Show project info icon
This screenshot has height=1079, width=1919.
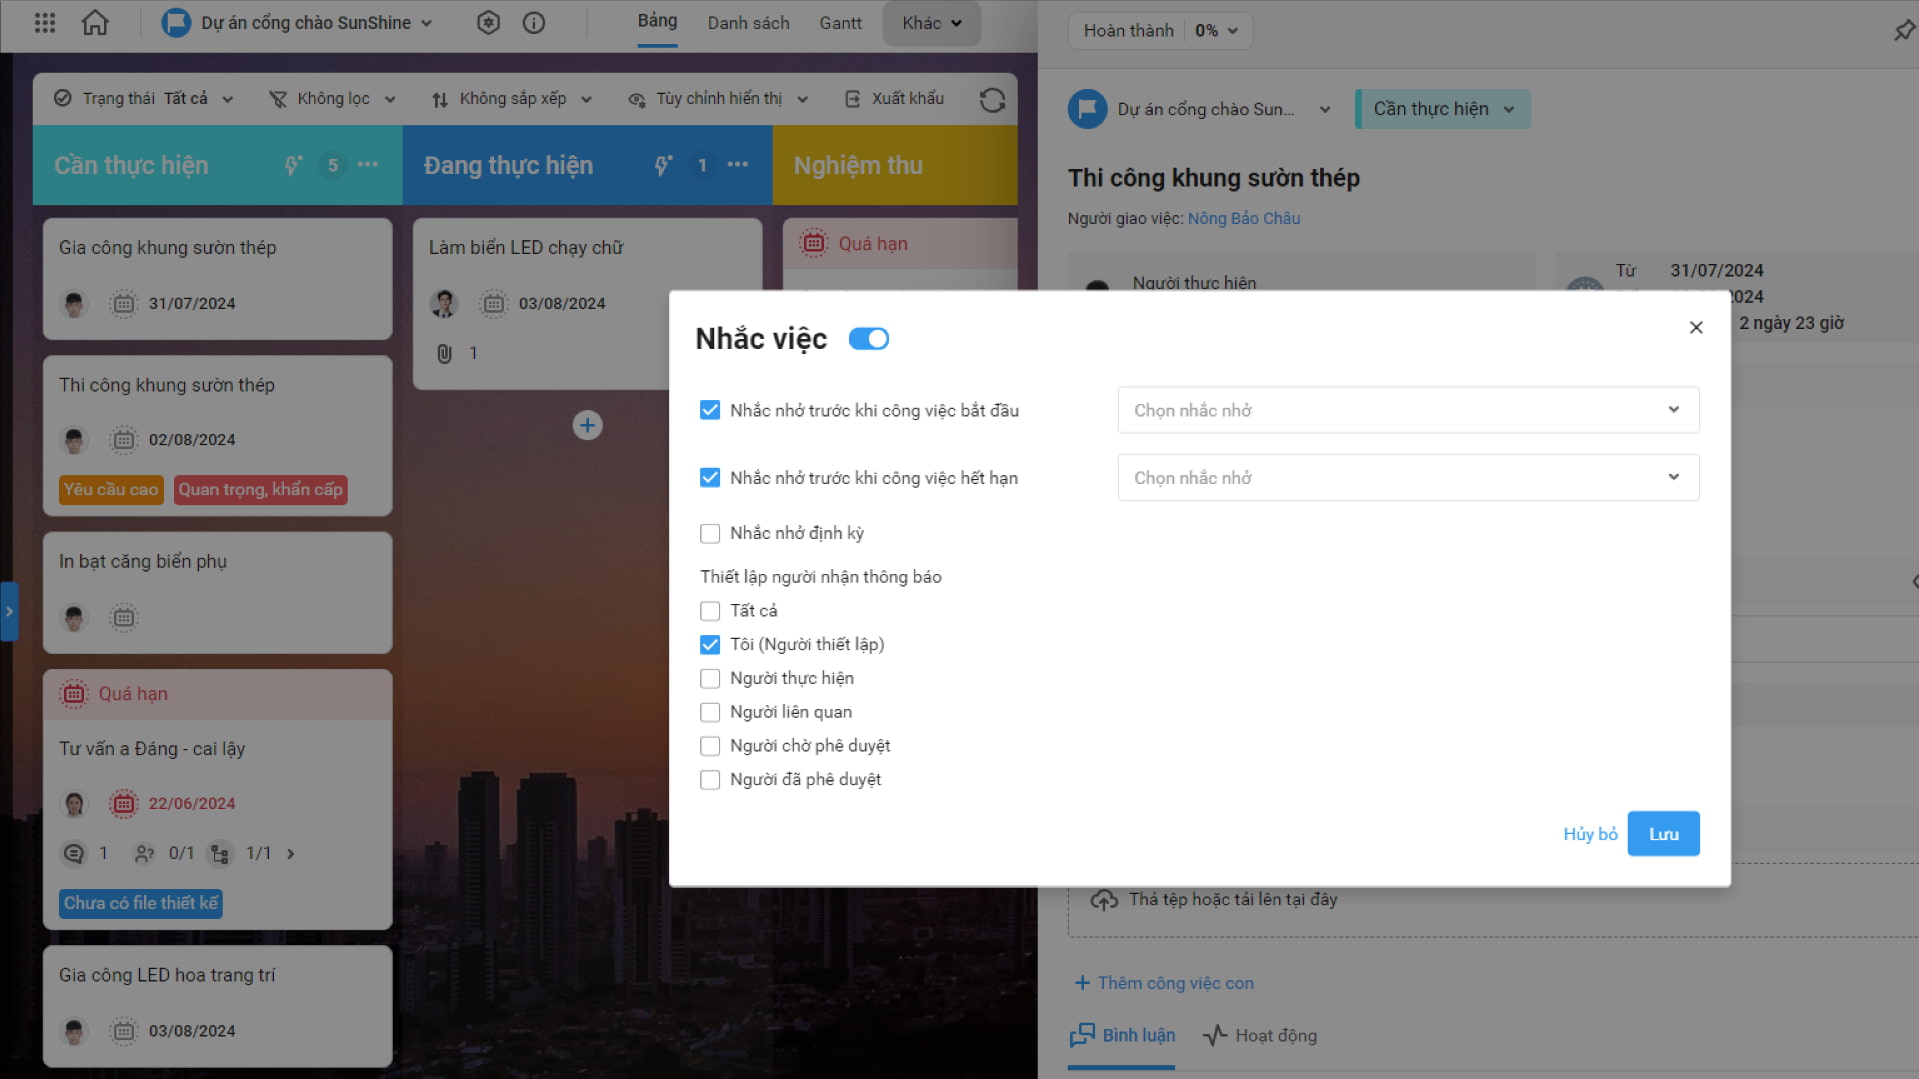534,22
